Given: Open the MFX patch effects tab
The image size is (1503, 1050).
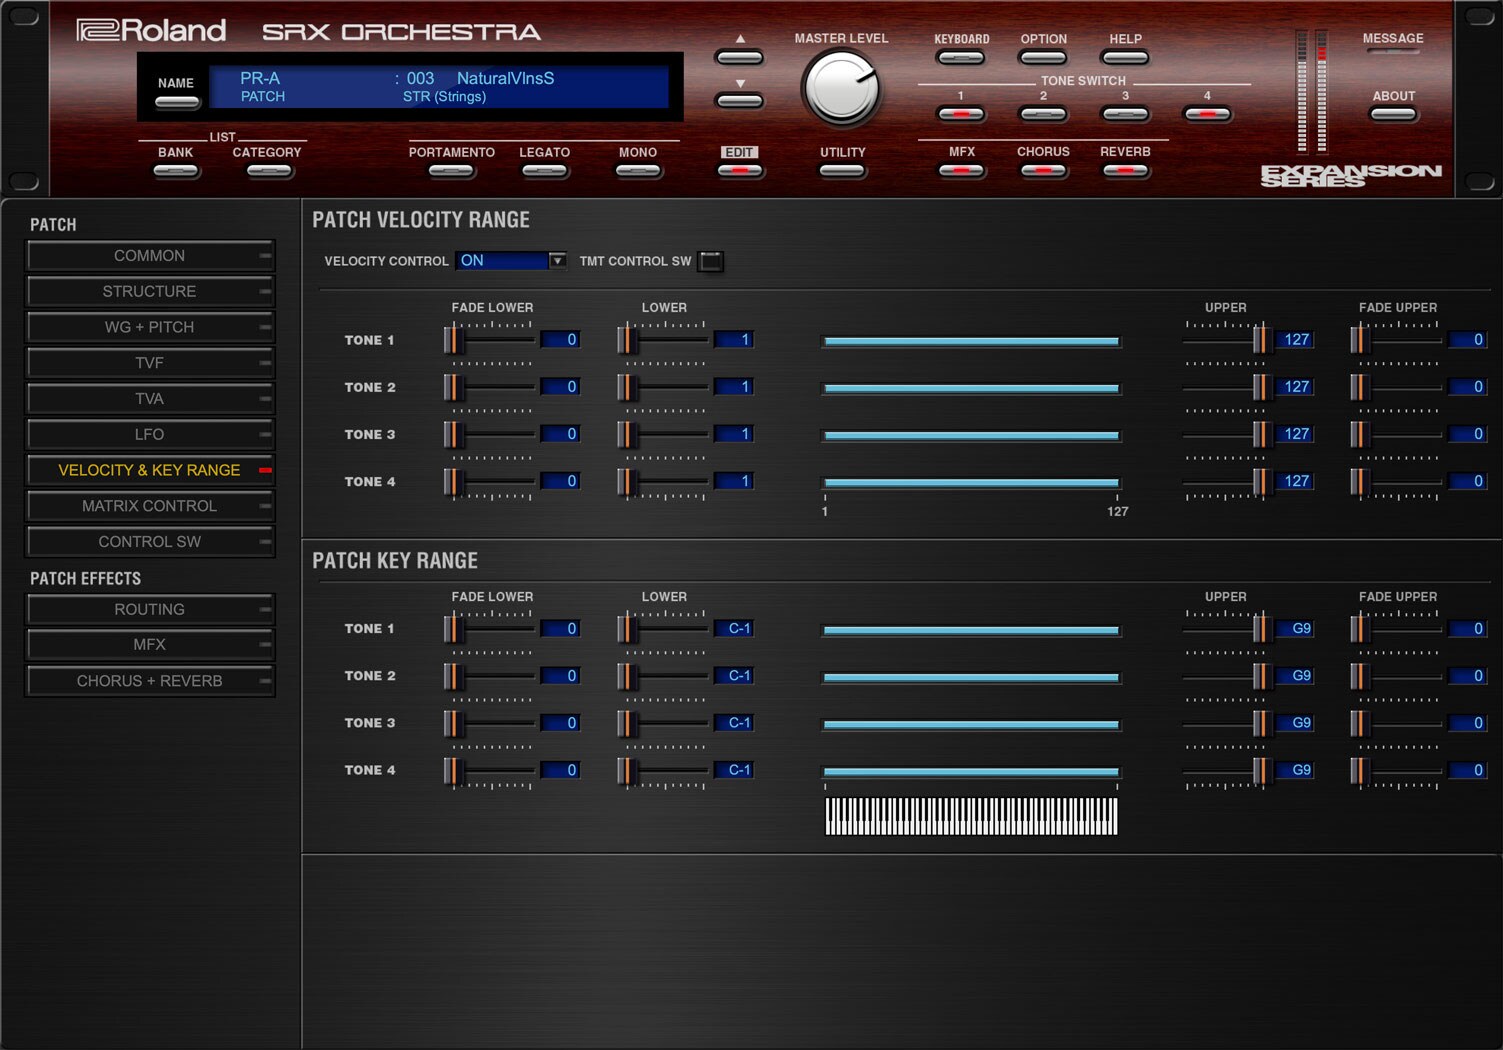Looking at the screenshot, I should pyautogui.click(x=150, y=645).
